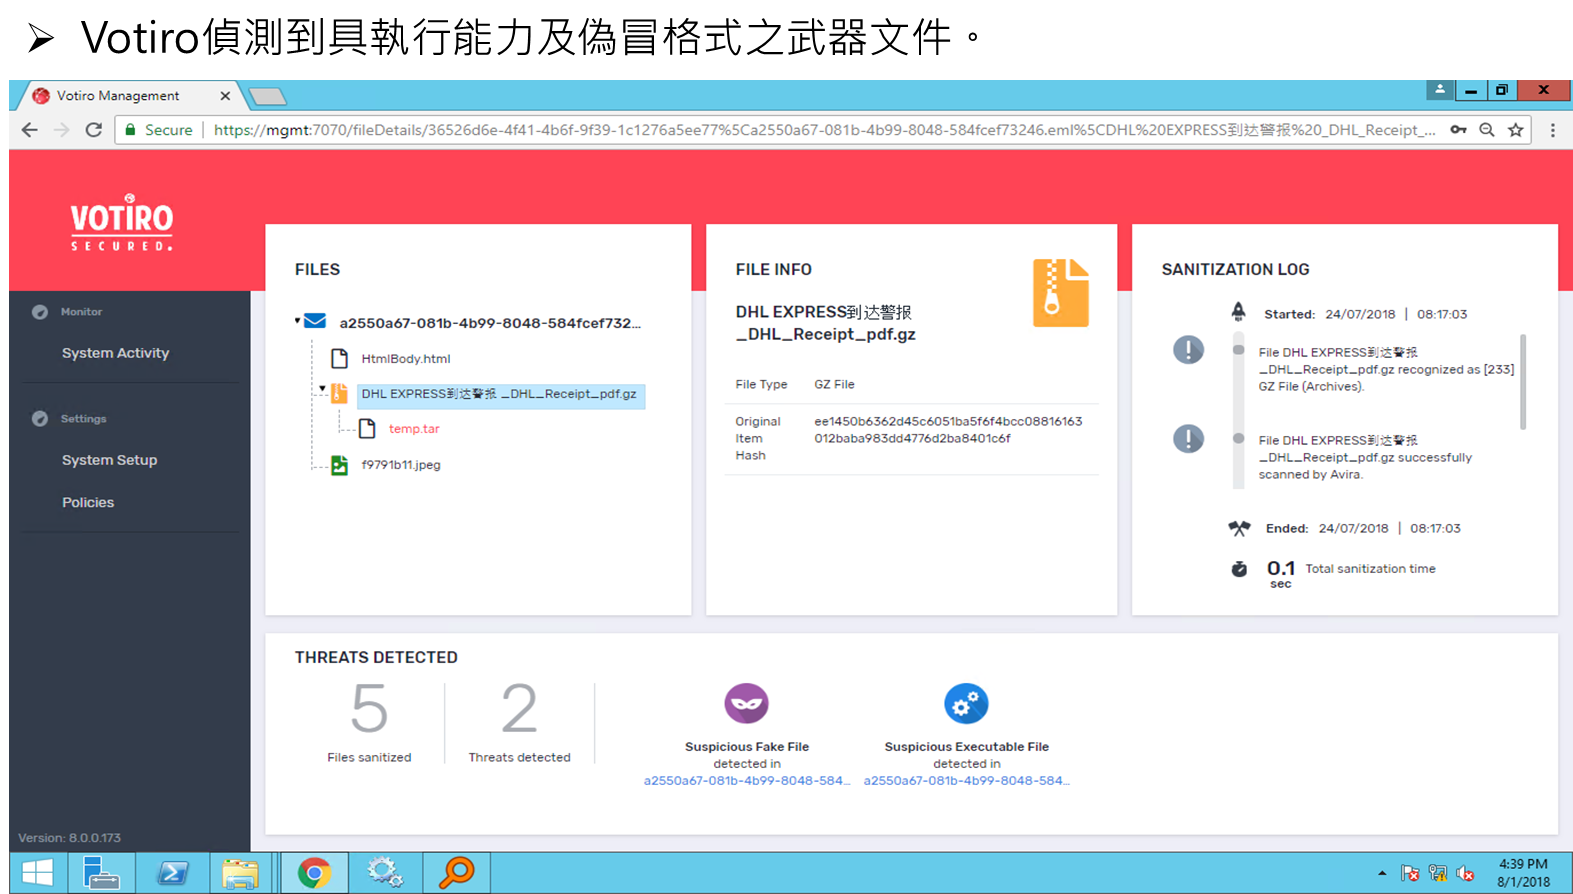Open the Windows Start button
The width and height of the screenshot is (1573, 894).
[x=37, y=873]
